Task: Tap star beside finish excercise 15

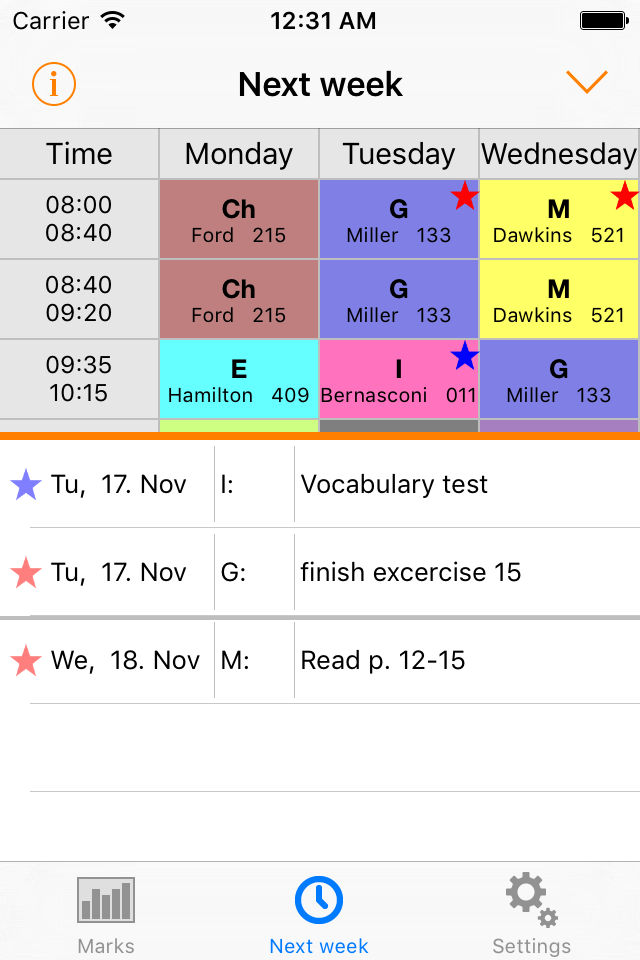Action: click(x=25, y=573)
